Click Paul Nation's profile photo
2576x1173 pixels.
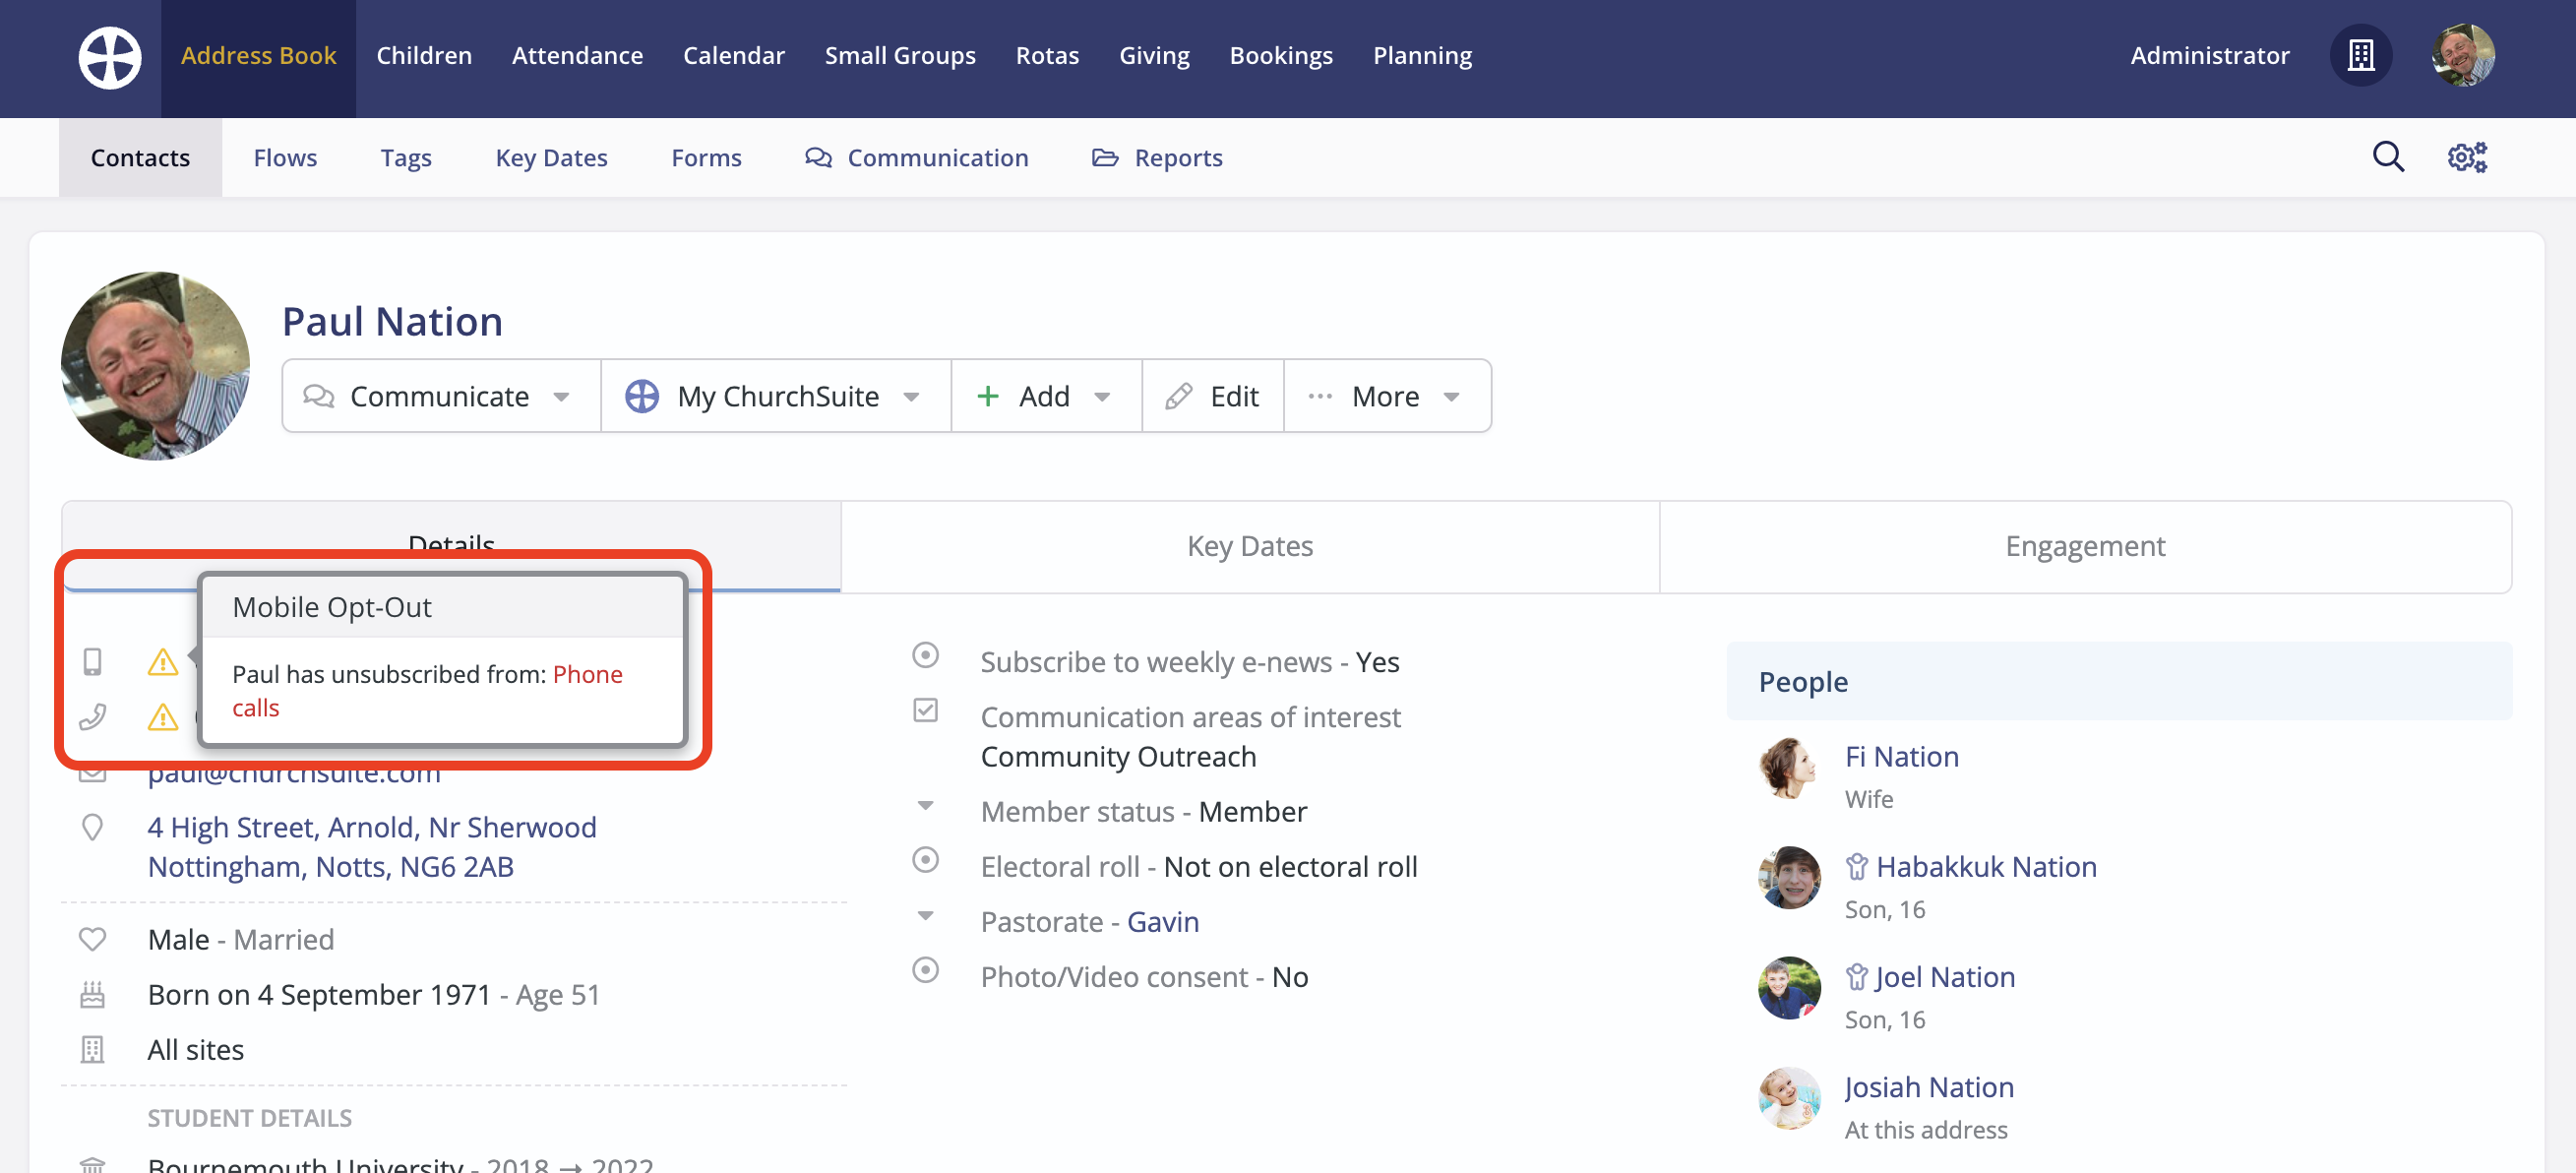(155, 366)
